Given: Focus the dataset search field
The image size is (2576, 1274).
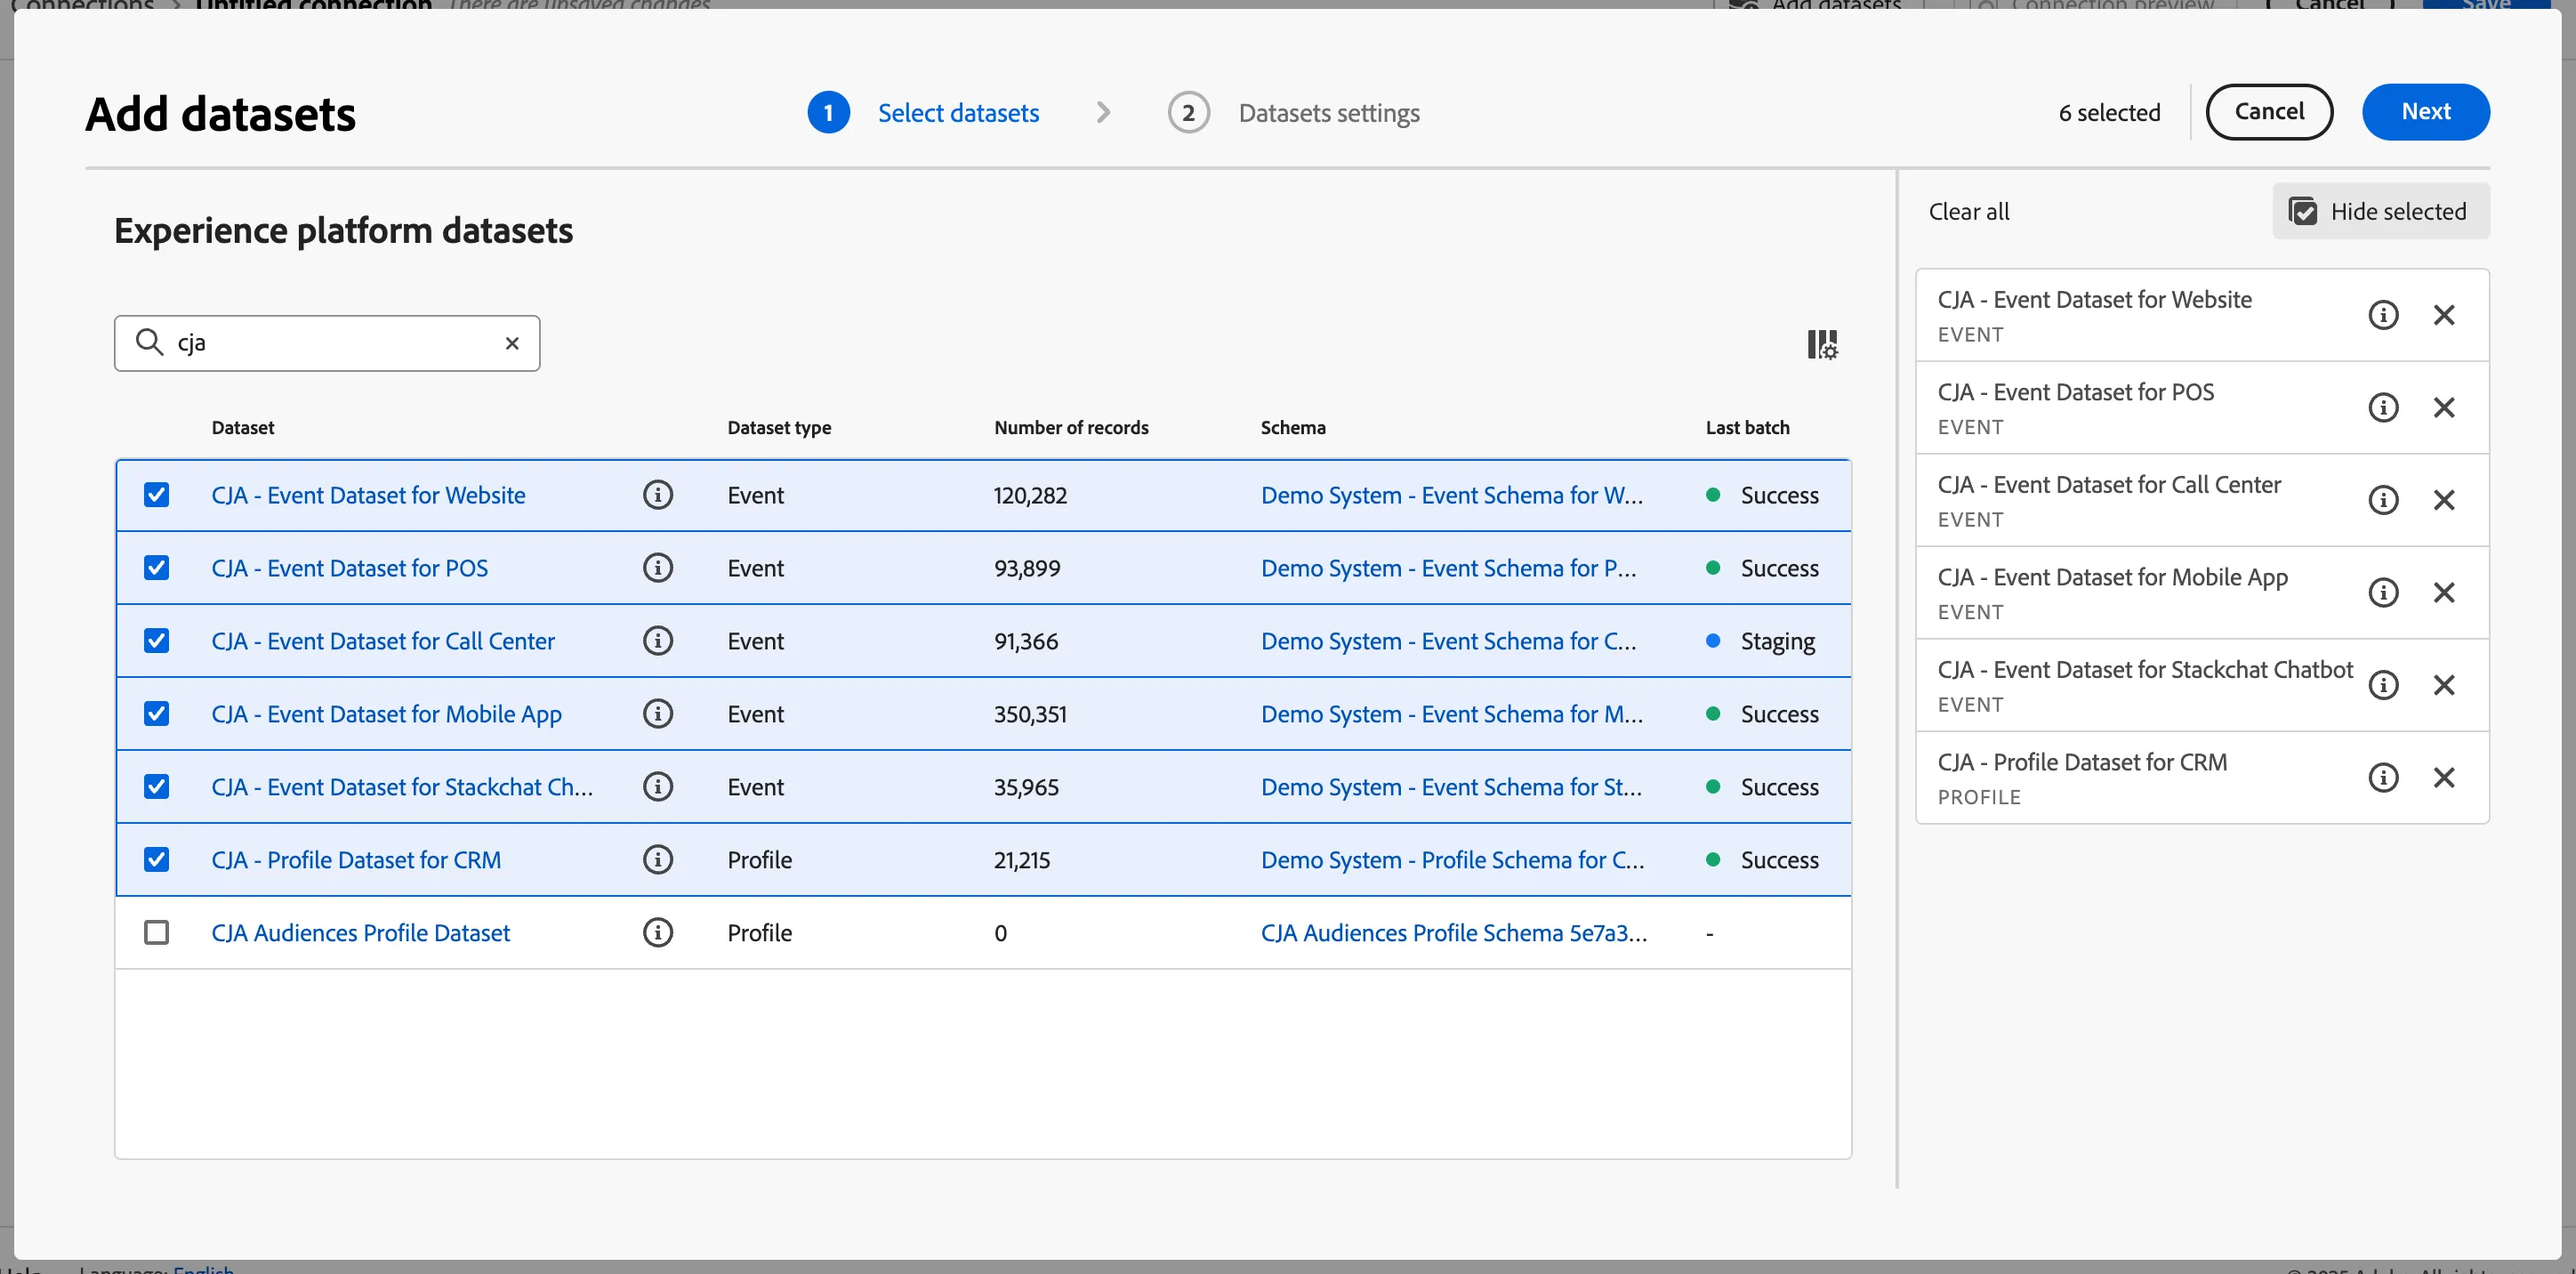Looking at the screenshot, I should pyautogui.click(x=327, y=343).
